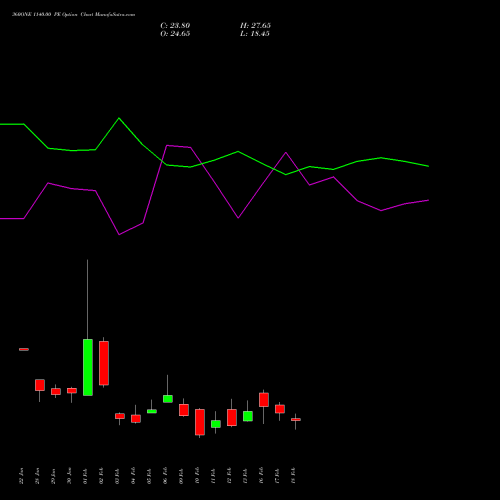Screen dimensions: 500x500
Task: Click the "02 Feb" date label
Action: coord(102,476)
